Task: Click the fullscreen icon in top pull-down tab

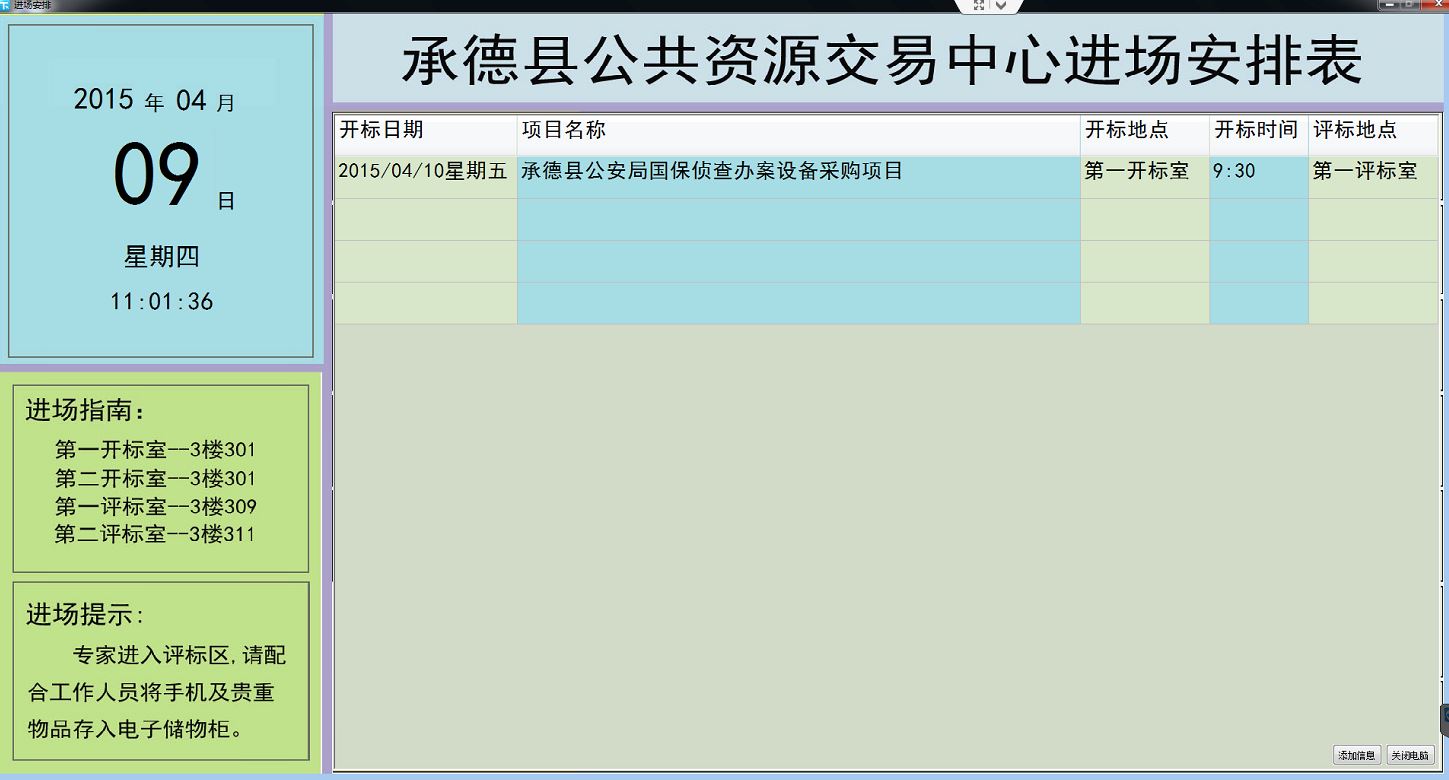Action: pyautogui.click(x=979, y=6)
